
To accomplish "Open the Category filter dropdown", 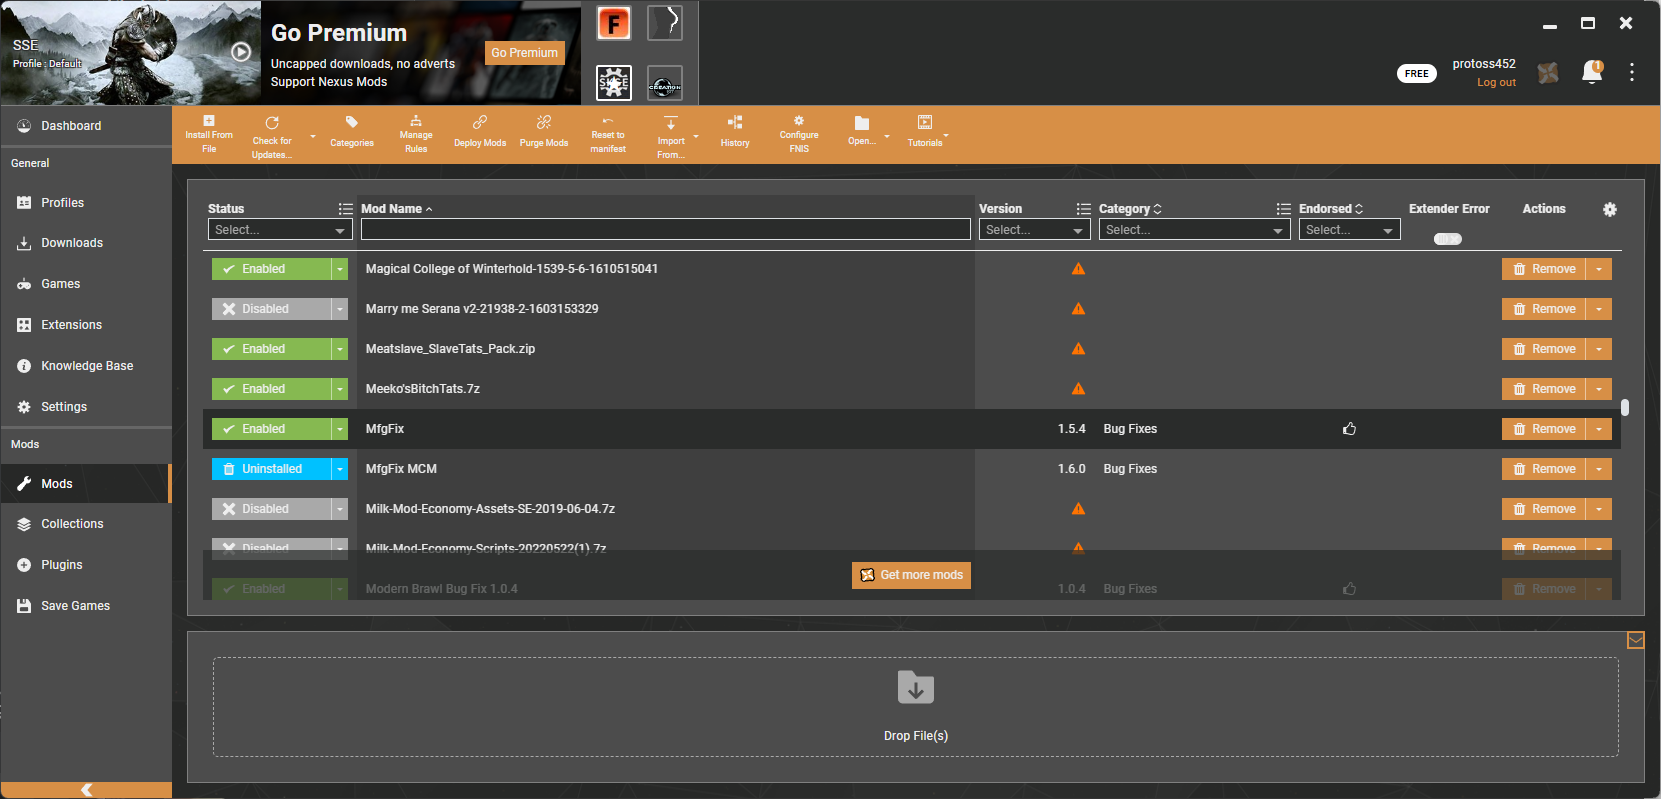I will coord(1195,230).
